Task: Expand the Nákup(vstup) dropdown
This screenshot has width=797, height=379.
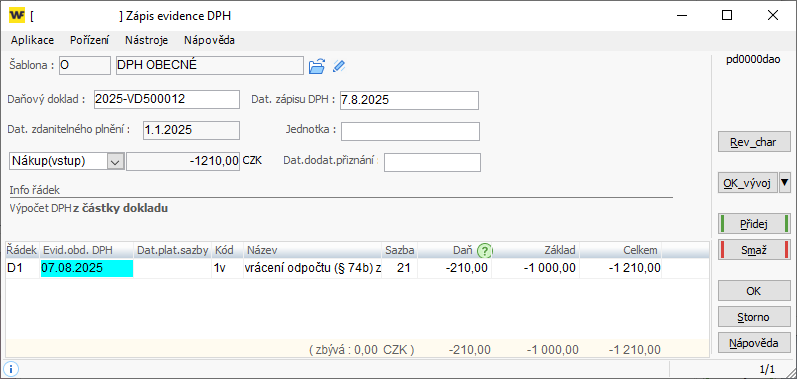Action: [115, 162]
